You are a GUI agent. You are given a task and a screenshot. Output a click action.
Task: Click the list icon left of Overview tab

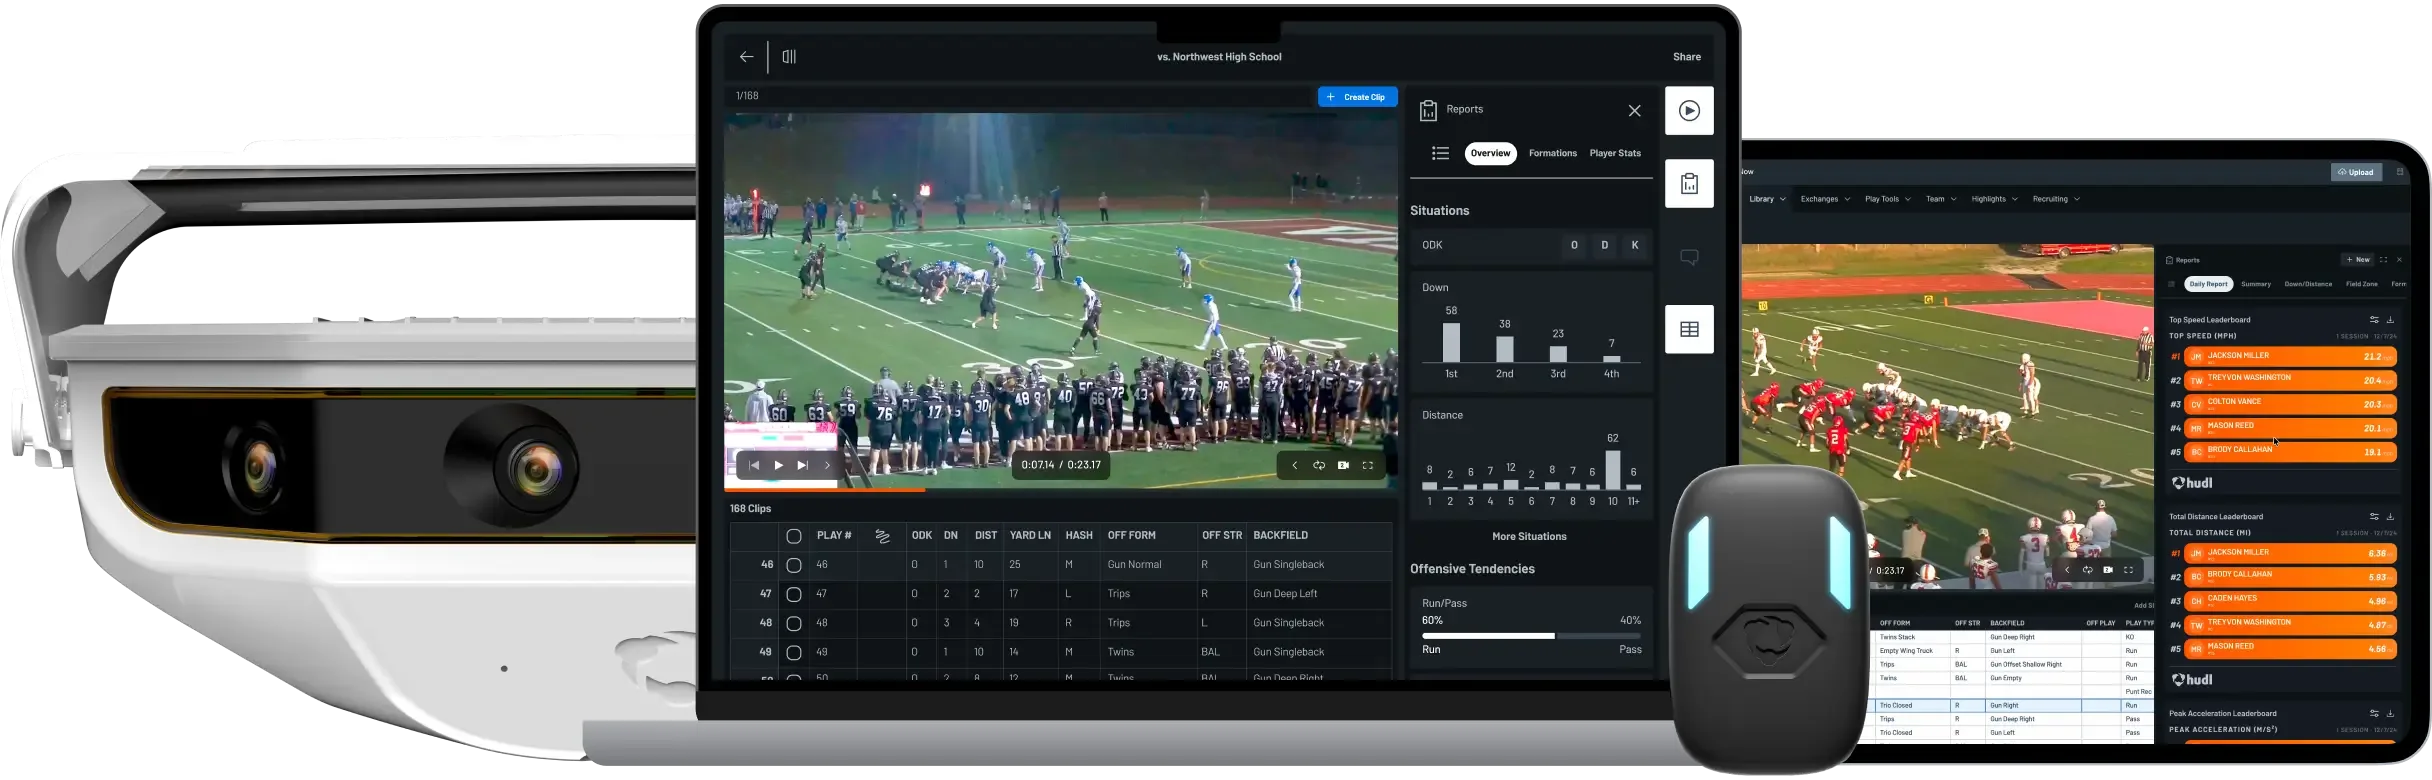coord(1440,153)
